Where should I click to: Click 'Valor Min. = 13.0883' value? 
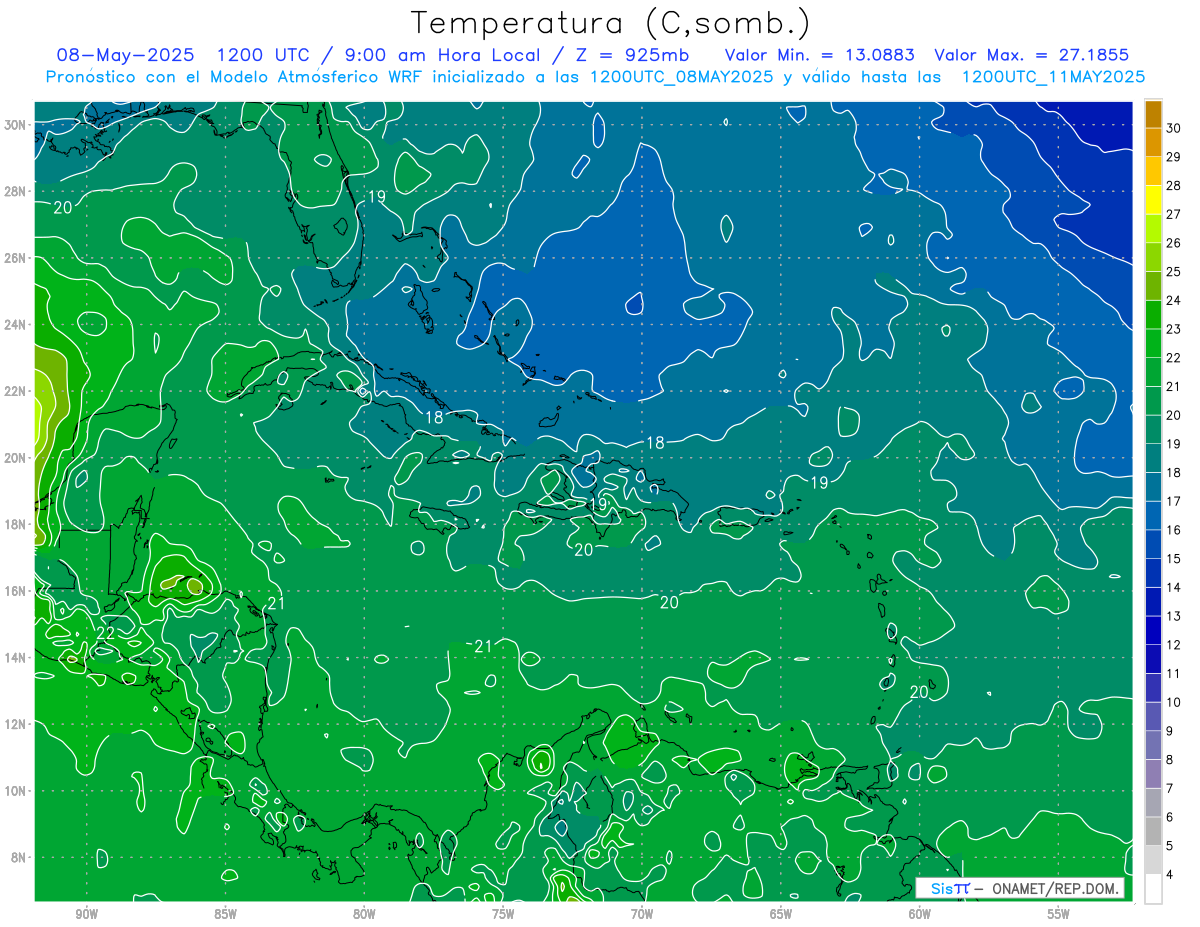819,55
